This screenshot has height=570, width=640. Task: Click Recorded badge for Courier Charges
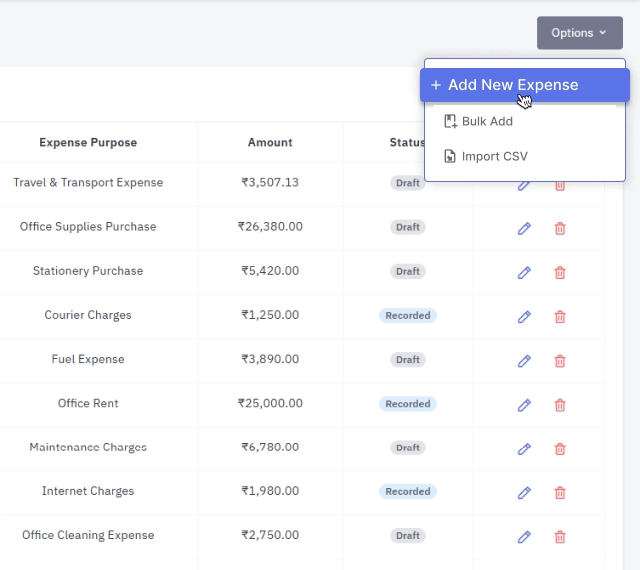pos(408,316)
